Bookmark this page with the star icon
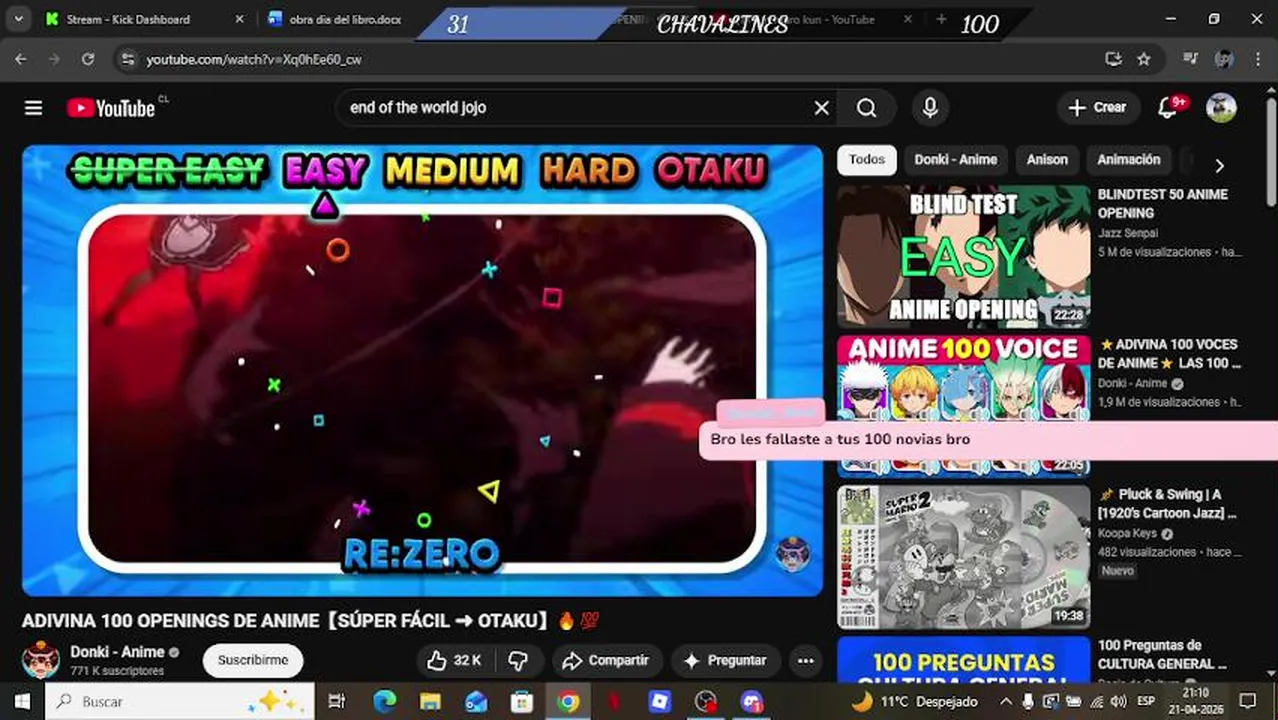Image resolution: width=1278 pixels, height=720 pixels. (1144, 59)
